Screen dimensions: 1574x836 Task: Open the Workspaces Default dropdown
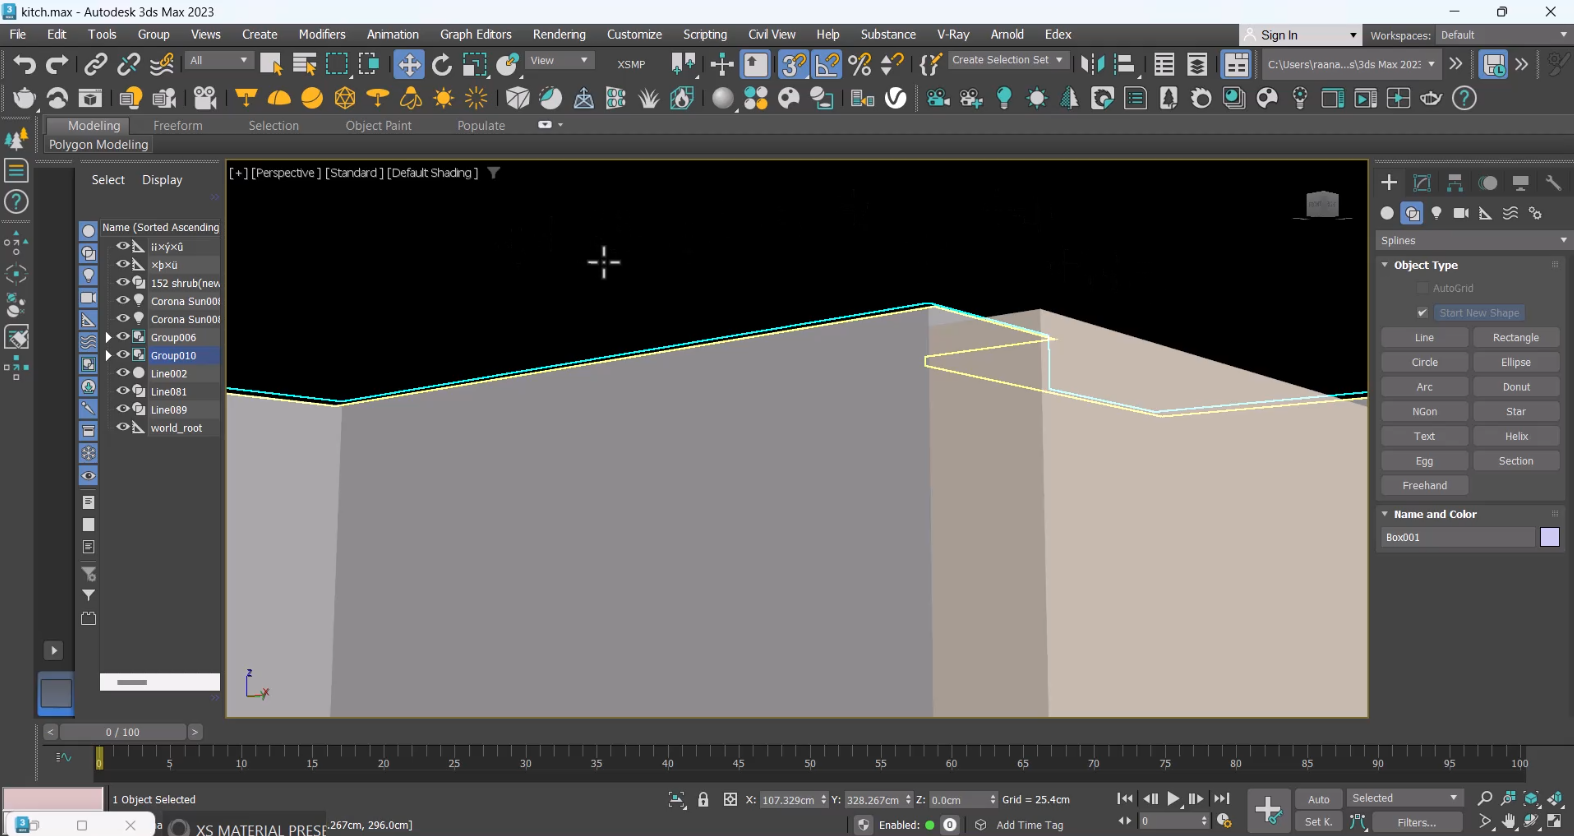click(x=1503, y=35)
